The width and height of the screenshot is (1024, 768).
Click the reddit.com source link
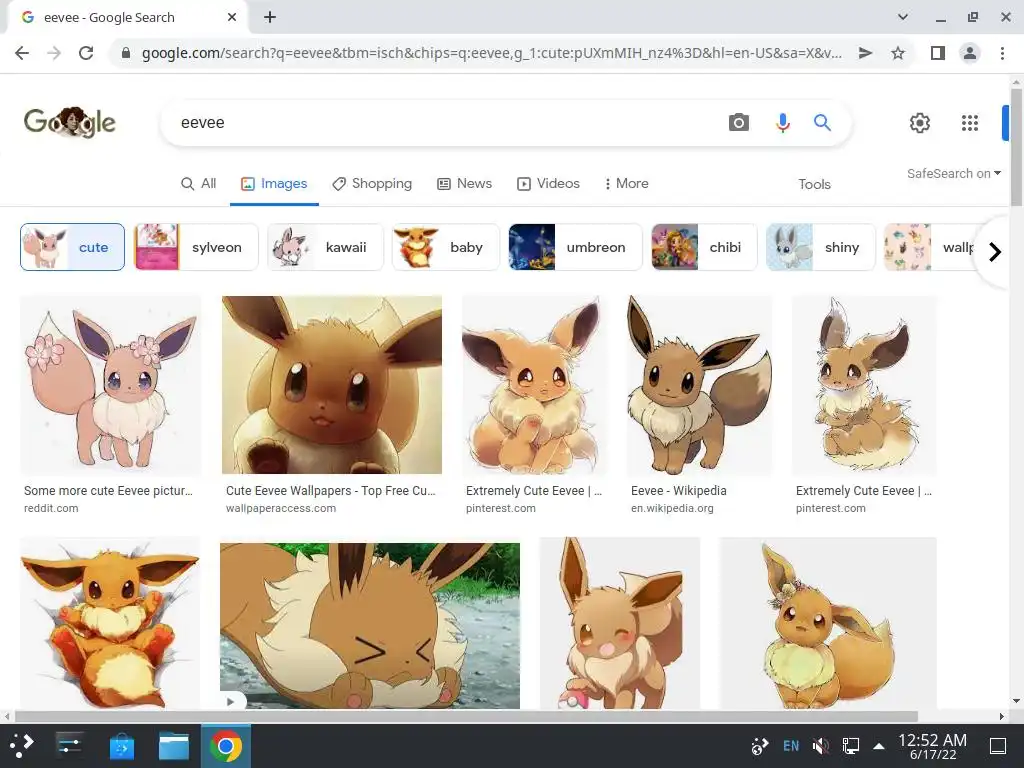(51, 508)
